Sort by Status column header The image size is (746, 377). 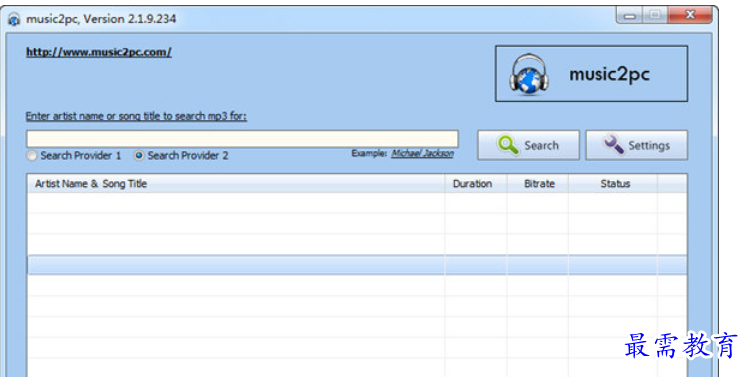click(613, 184)
